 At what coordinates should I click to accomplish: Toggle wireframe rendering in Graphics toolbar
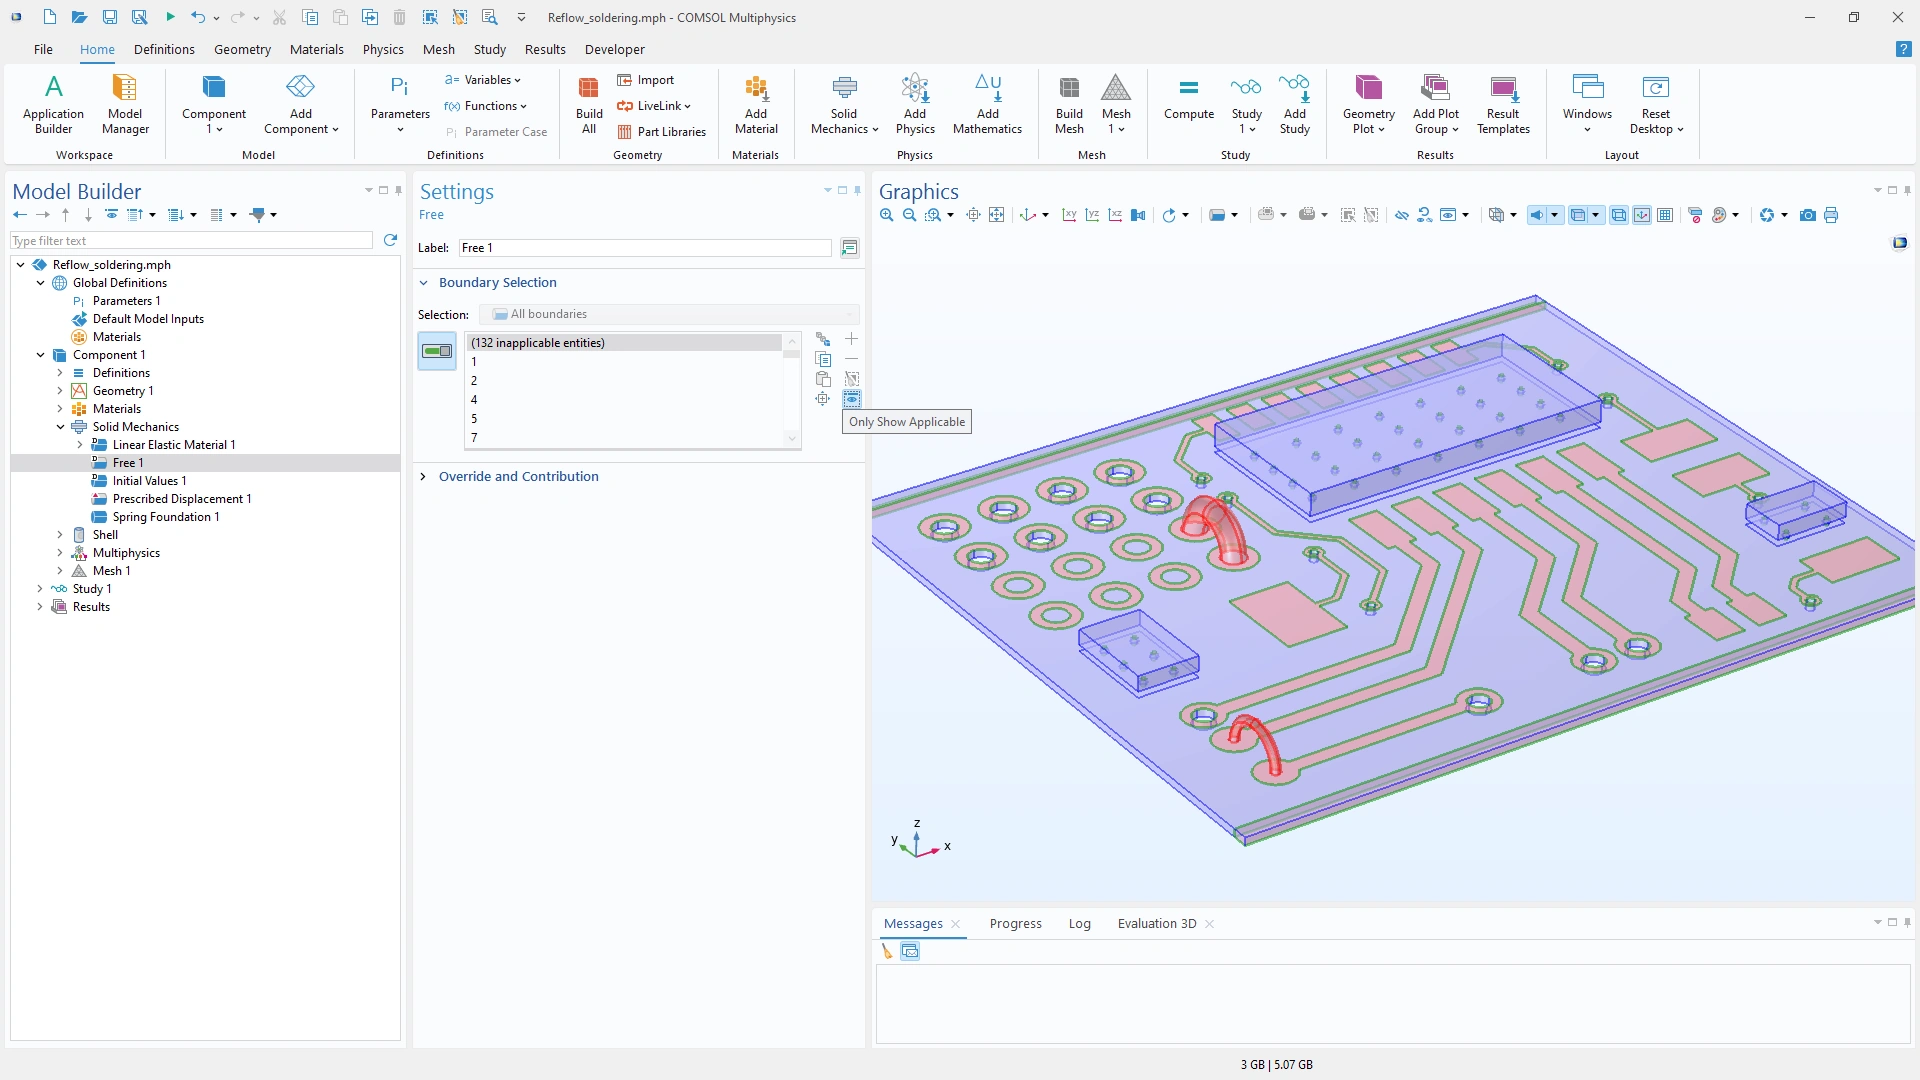click(1618, 215)
